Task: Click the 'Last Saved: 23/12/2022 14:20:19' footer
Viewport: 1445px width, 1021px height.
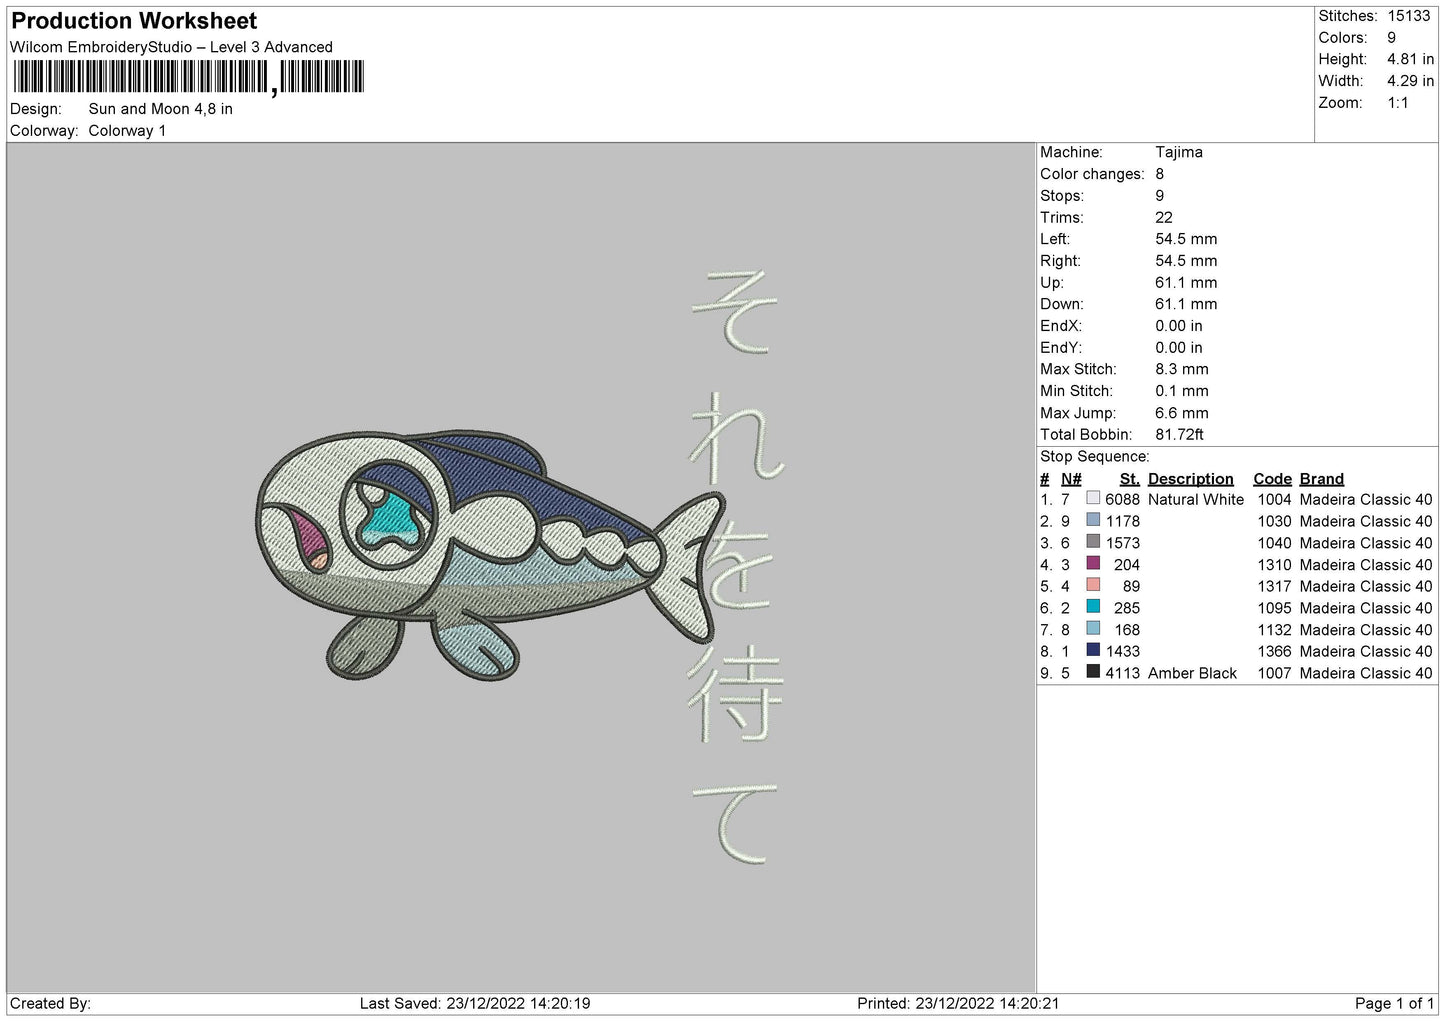Action: (475, 1003)
